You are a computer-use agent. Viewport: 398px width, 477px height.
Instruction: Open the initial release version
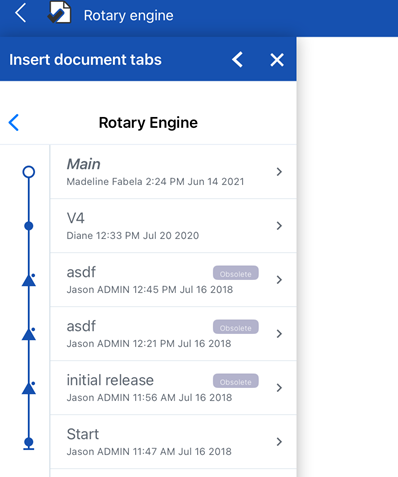tap(173, 388)
